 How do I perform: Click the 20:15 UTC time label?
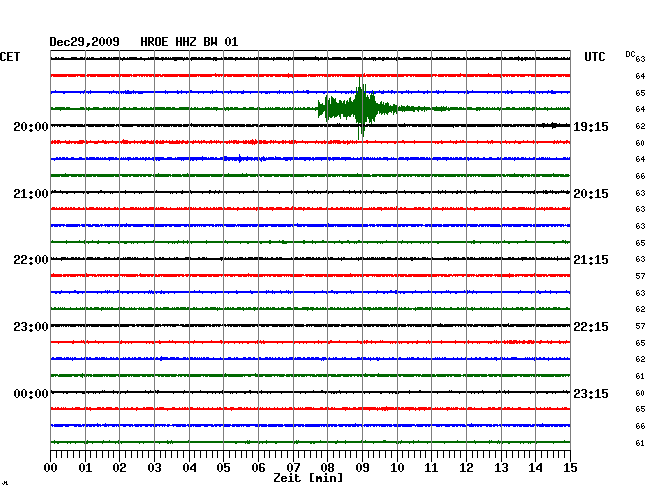pos(591,194)
